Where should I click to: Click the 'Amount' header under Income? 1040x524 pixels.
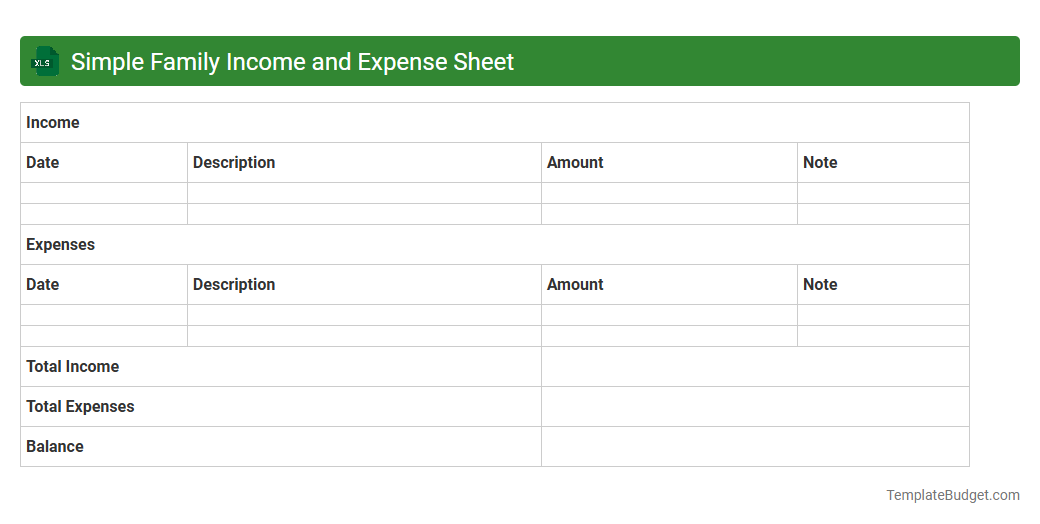coord(669,163)
